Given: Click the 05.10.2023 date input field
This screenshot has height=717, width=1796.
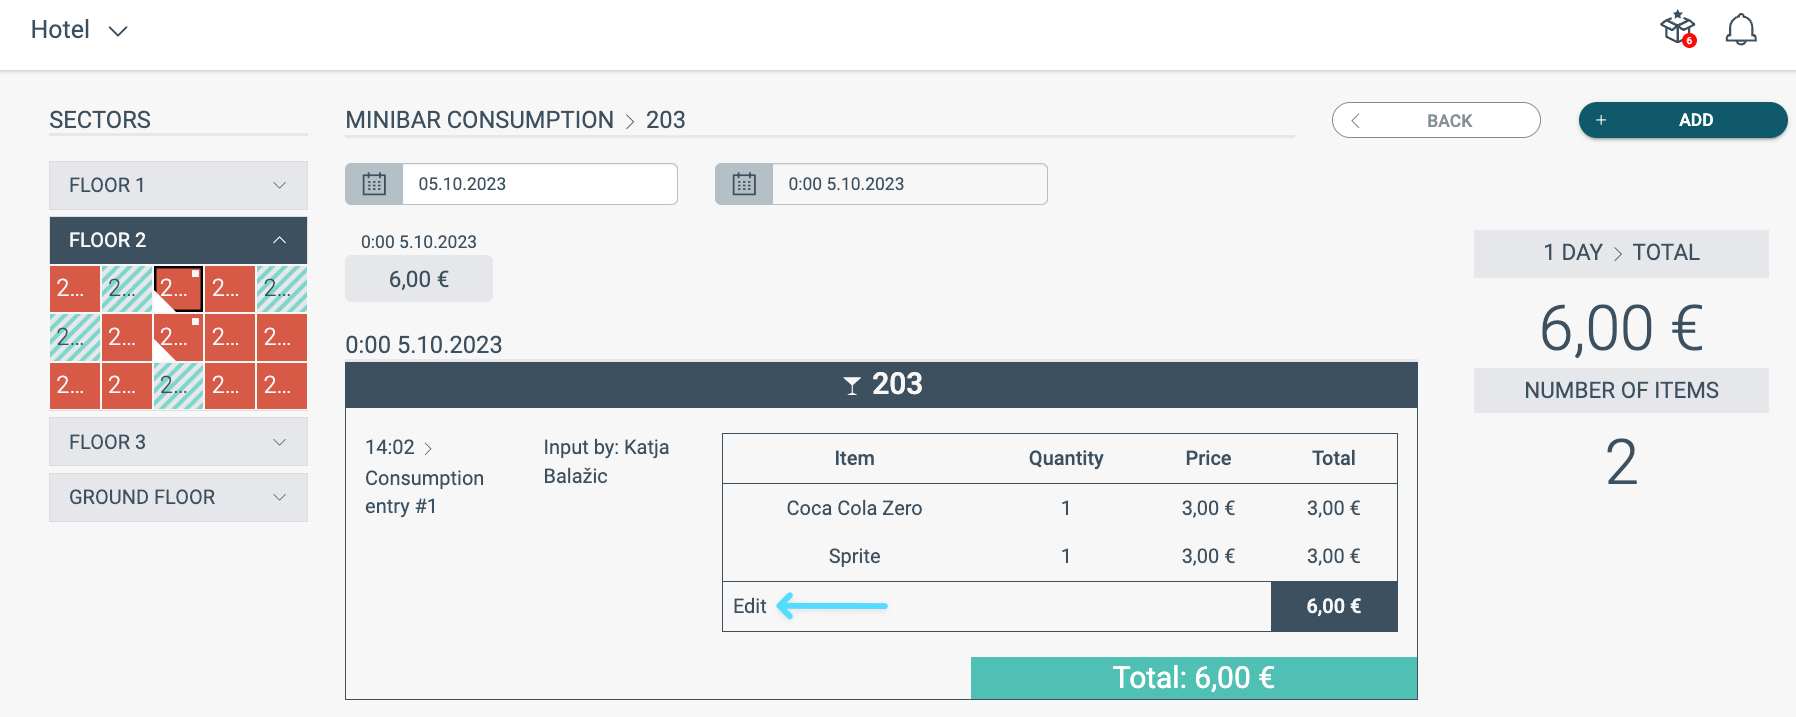Looking at the screenshot, I should (539, 184).
